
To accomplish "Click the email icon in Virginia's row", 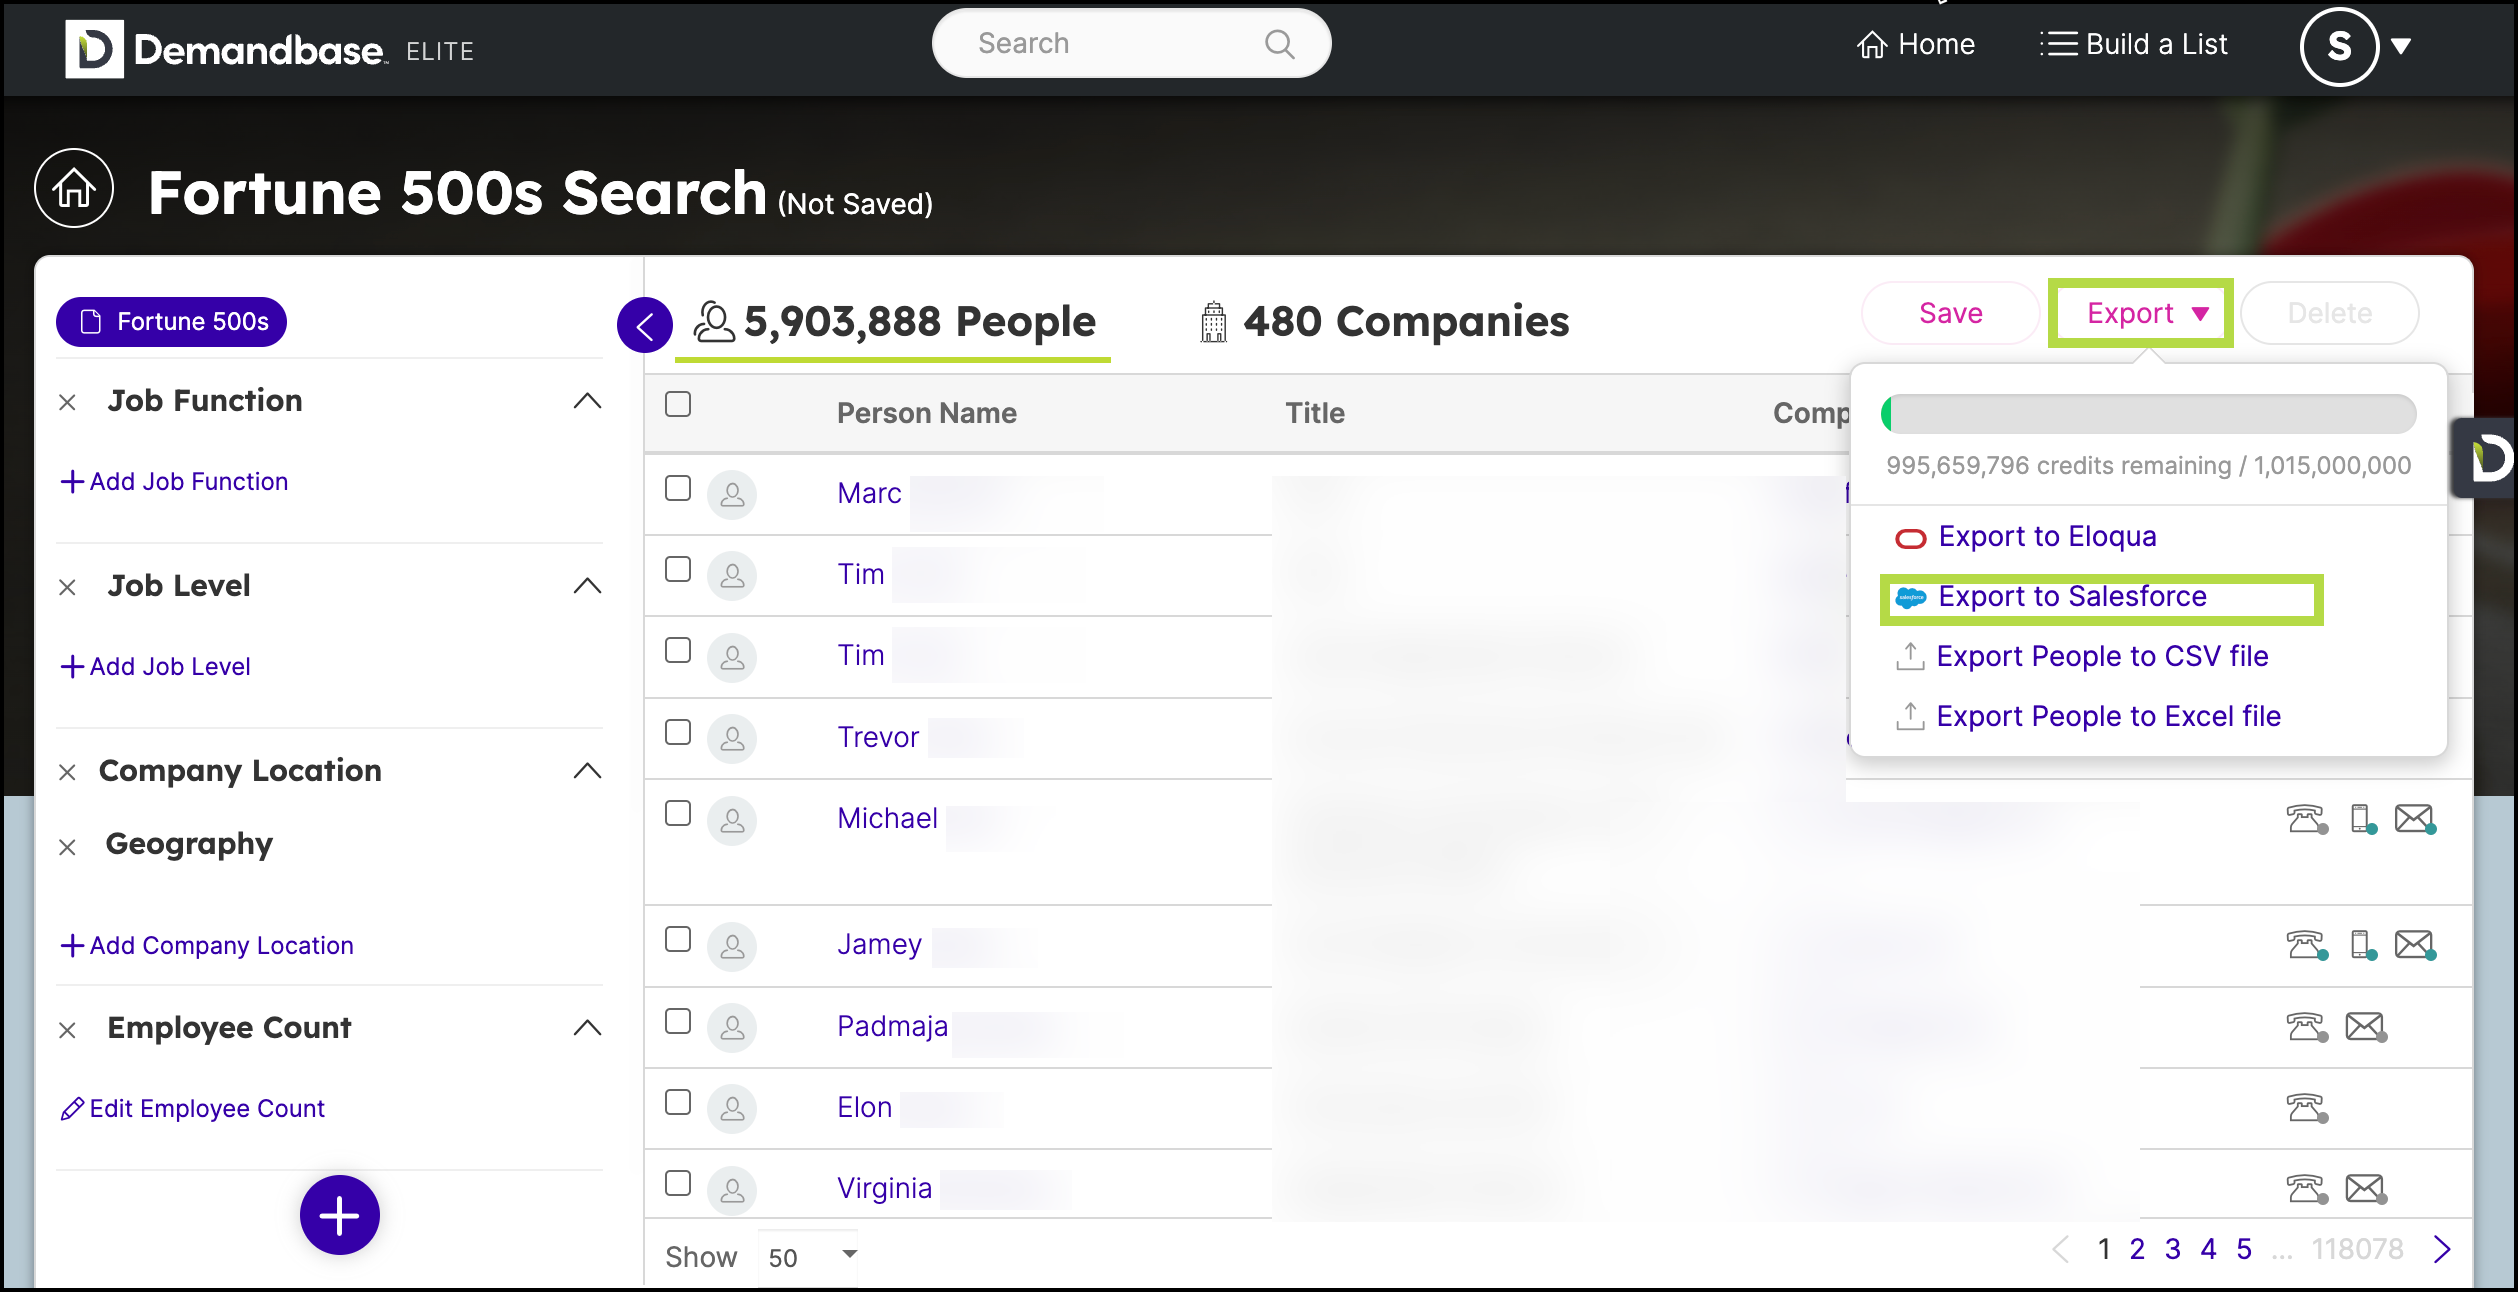I will (2366, 1189).
